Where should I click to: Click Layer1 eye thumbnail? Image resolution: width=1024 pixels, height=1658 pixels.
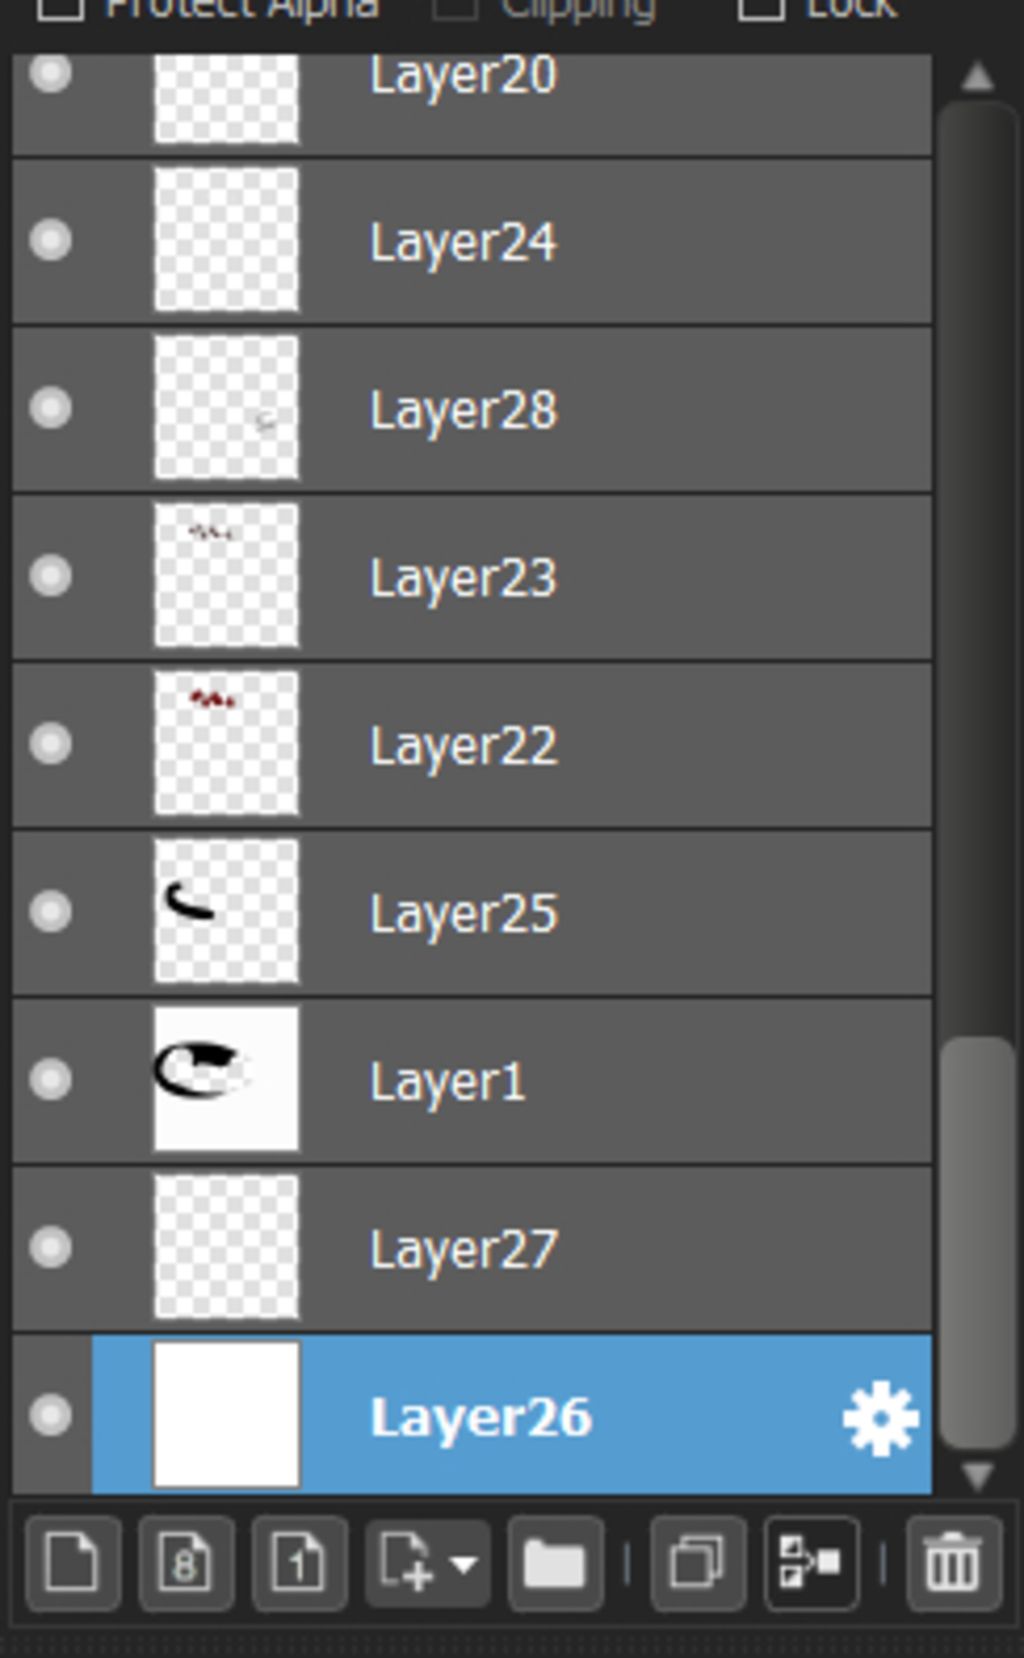[x=226, y=1079]
